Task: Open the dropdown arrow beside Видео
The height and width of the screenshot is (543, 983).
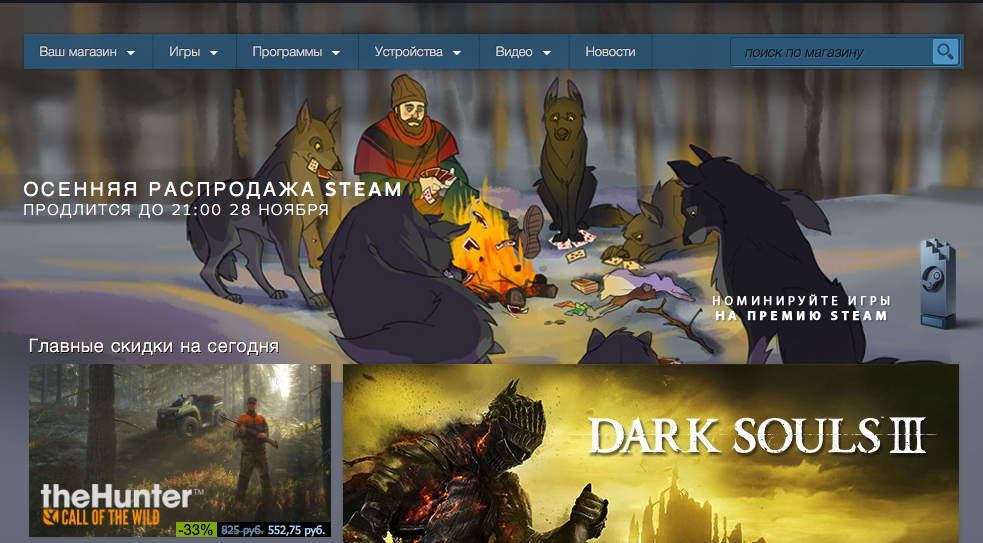Action: (x=546, y=53)
